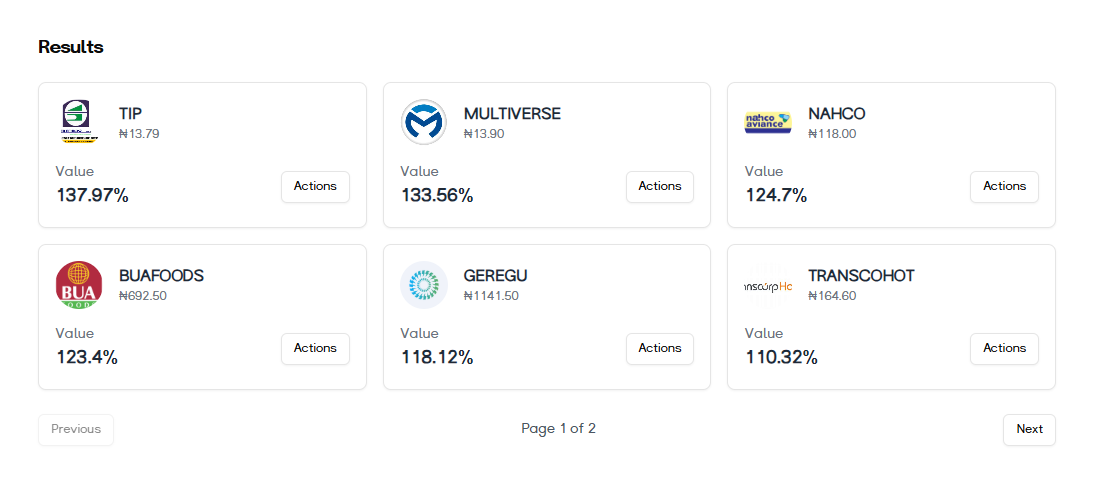Go to the Next results page
The width and height of the screenshot is (1099, 480).
[x=1029, y=430]
